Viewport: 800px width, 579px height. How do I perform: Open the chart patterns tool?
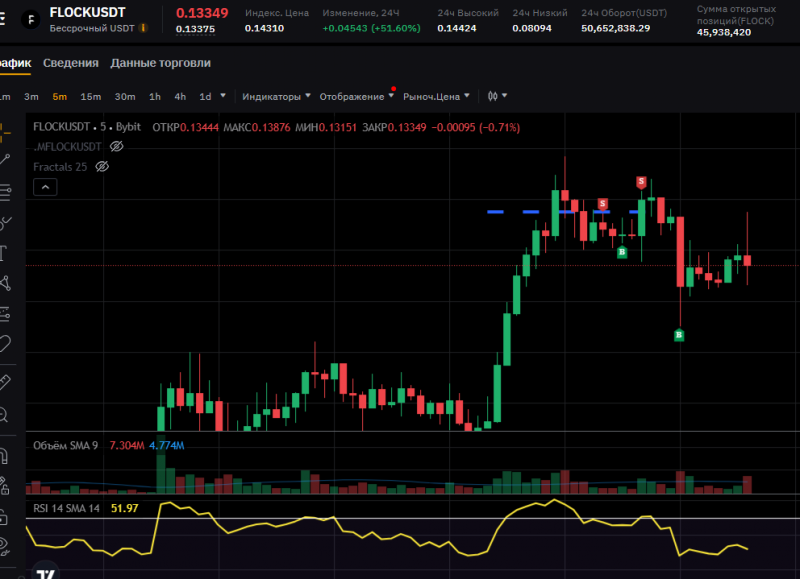[5, 283]
